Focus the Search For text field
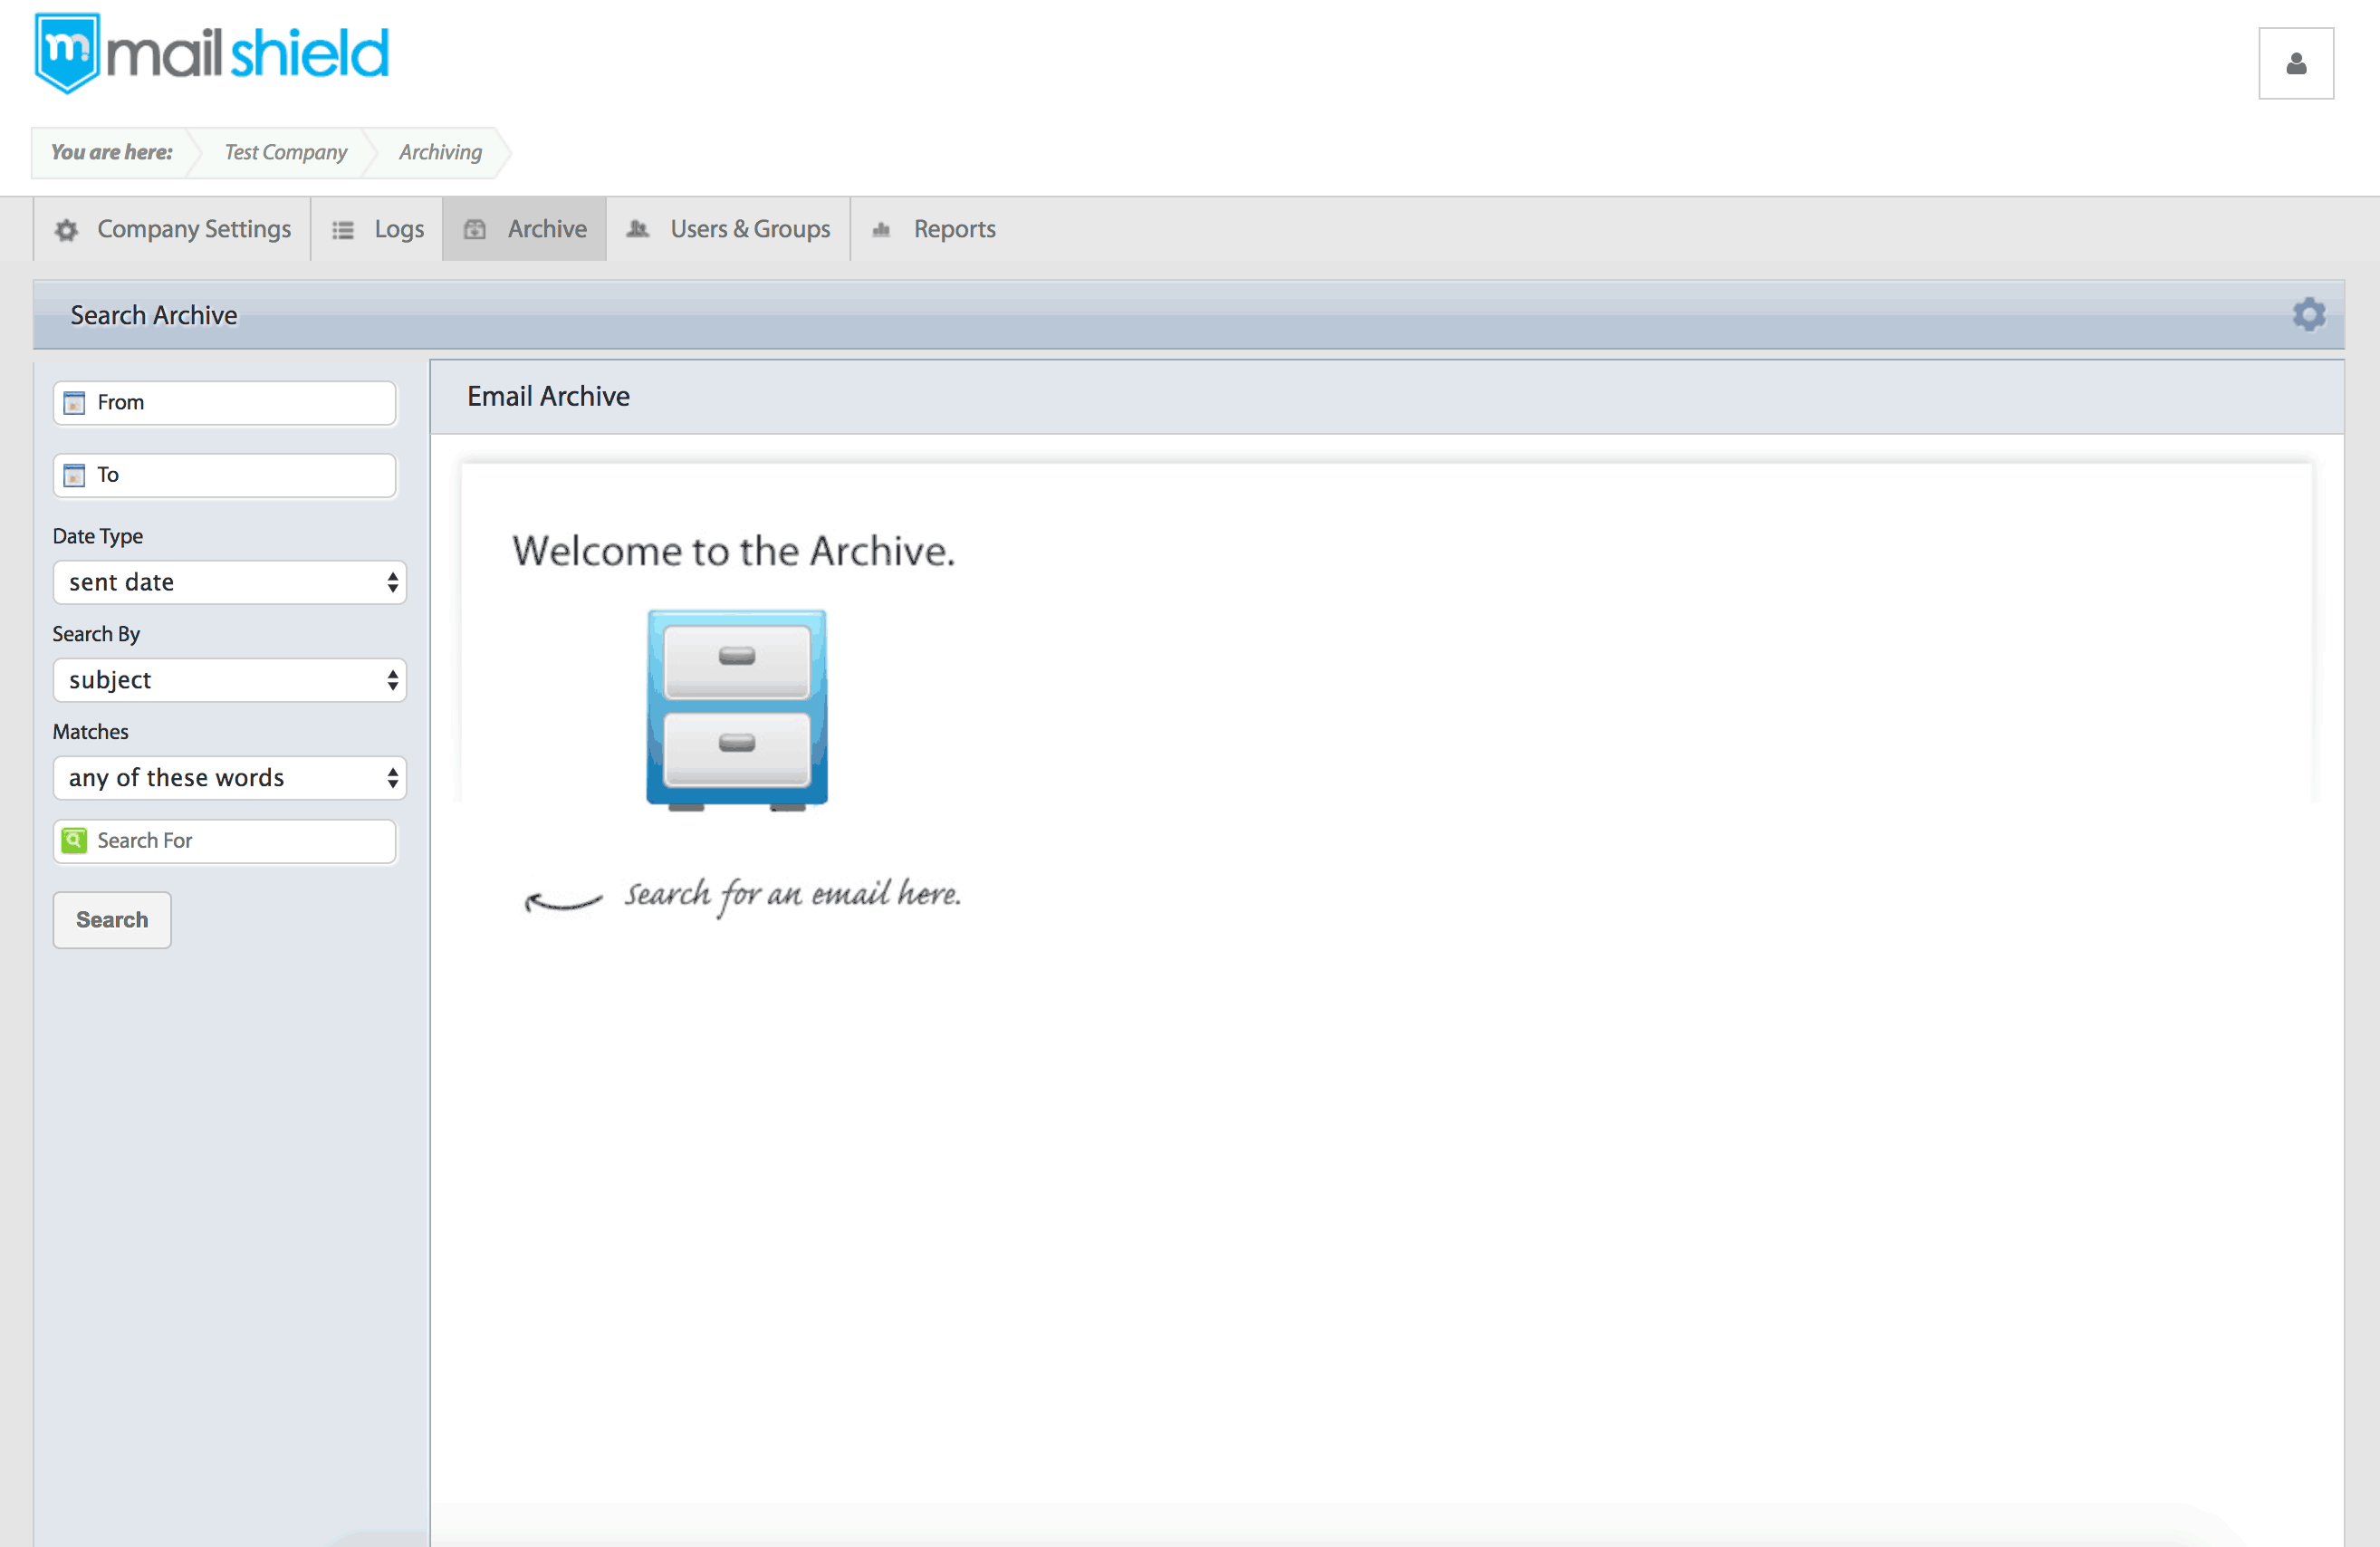The height and width of the screenshot is (1547, 2380). click(x=225, y=841)
